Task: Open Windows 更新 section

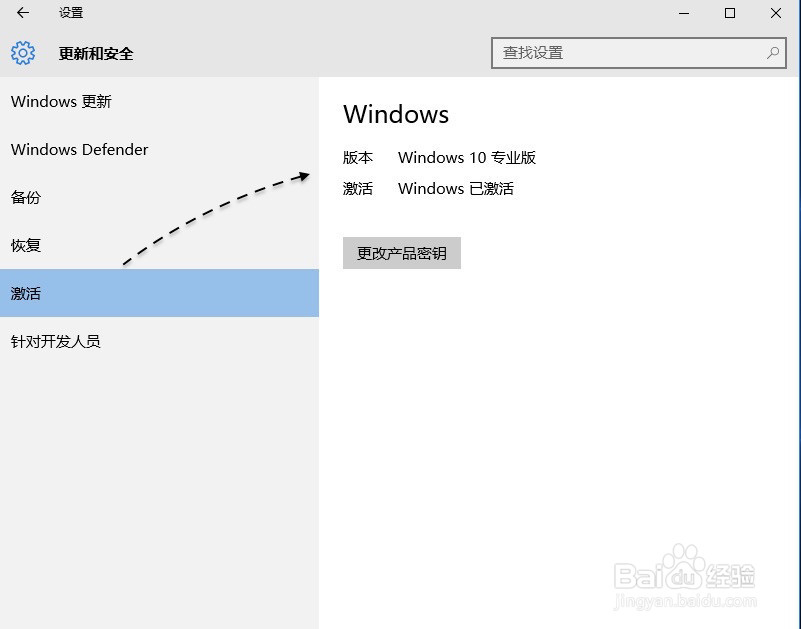Action: pyautogui.click(x=159, y=101)
